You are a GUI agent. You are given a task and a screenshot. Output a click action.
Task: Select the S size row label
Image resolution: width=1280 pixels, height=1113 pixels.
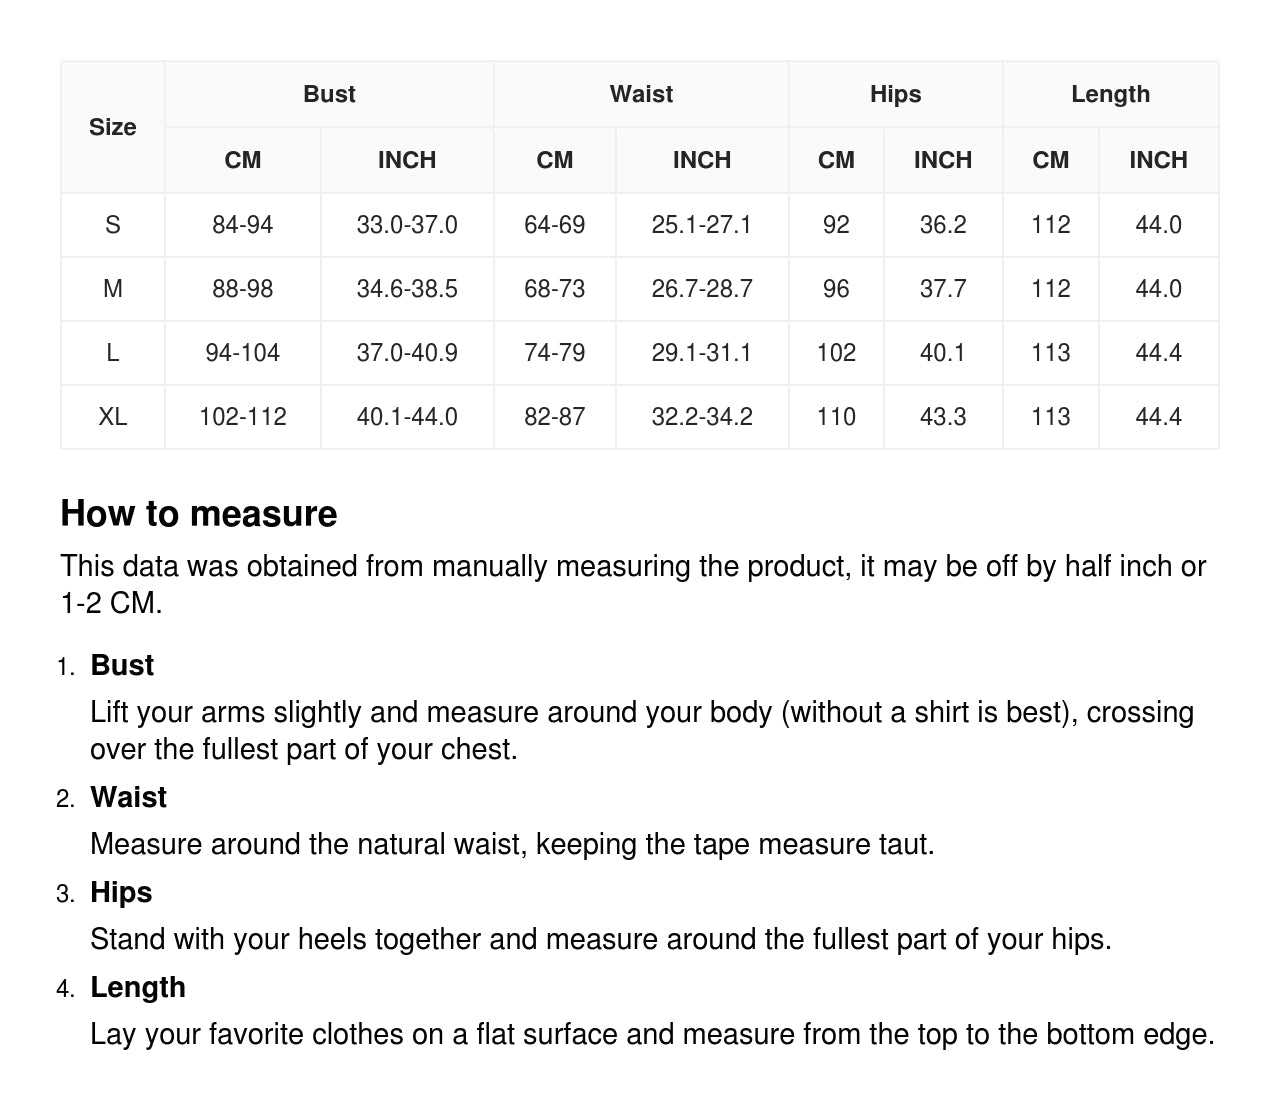point(112,225)
